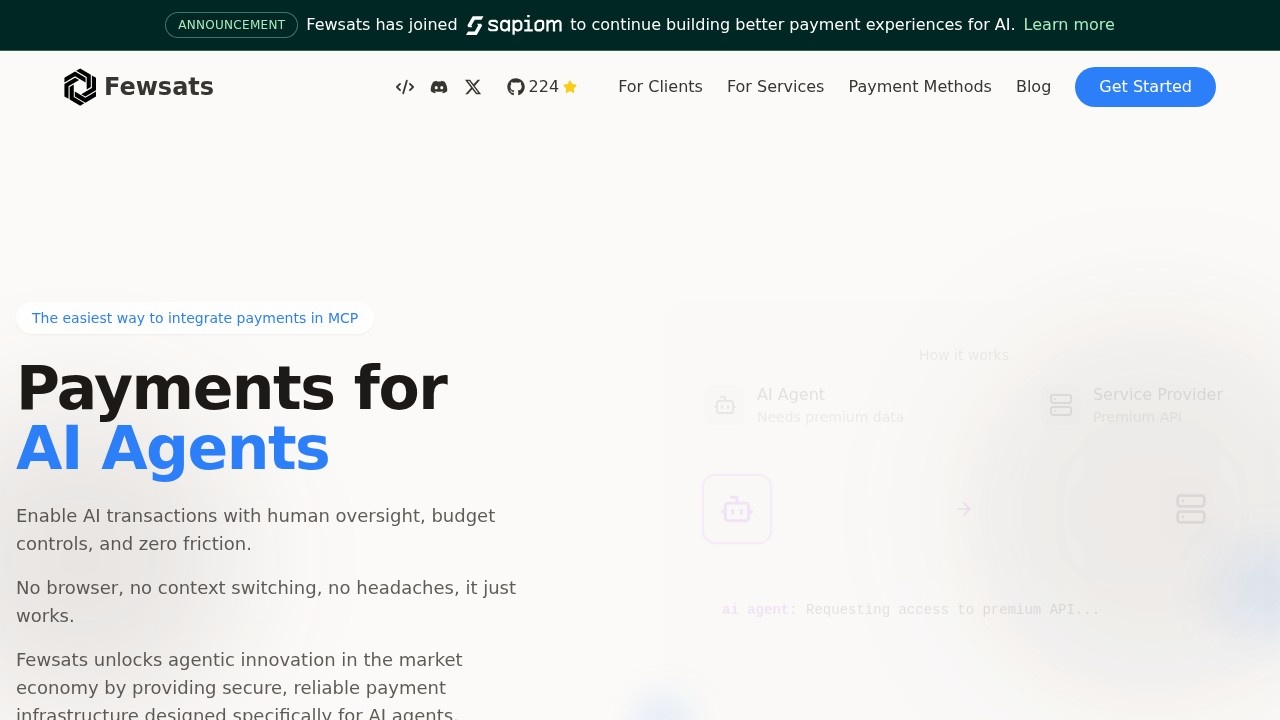This screenshot has height=720, width=1280.
Task: Open the For Clients menu item
Action: (660, 87)
